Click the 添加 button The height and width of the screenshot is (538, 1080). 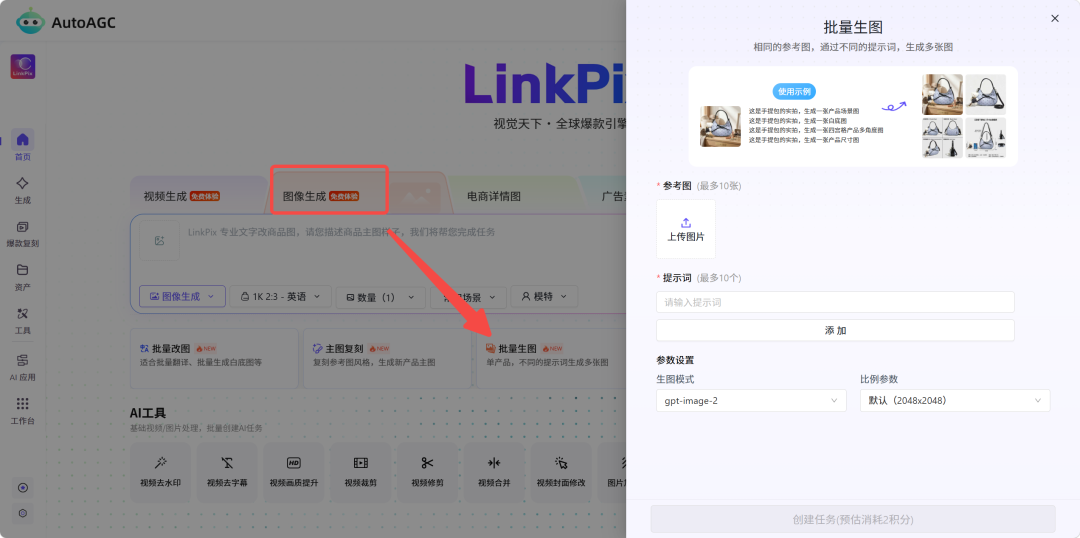(x=835, y=330)
